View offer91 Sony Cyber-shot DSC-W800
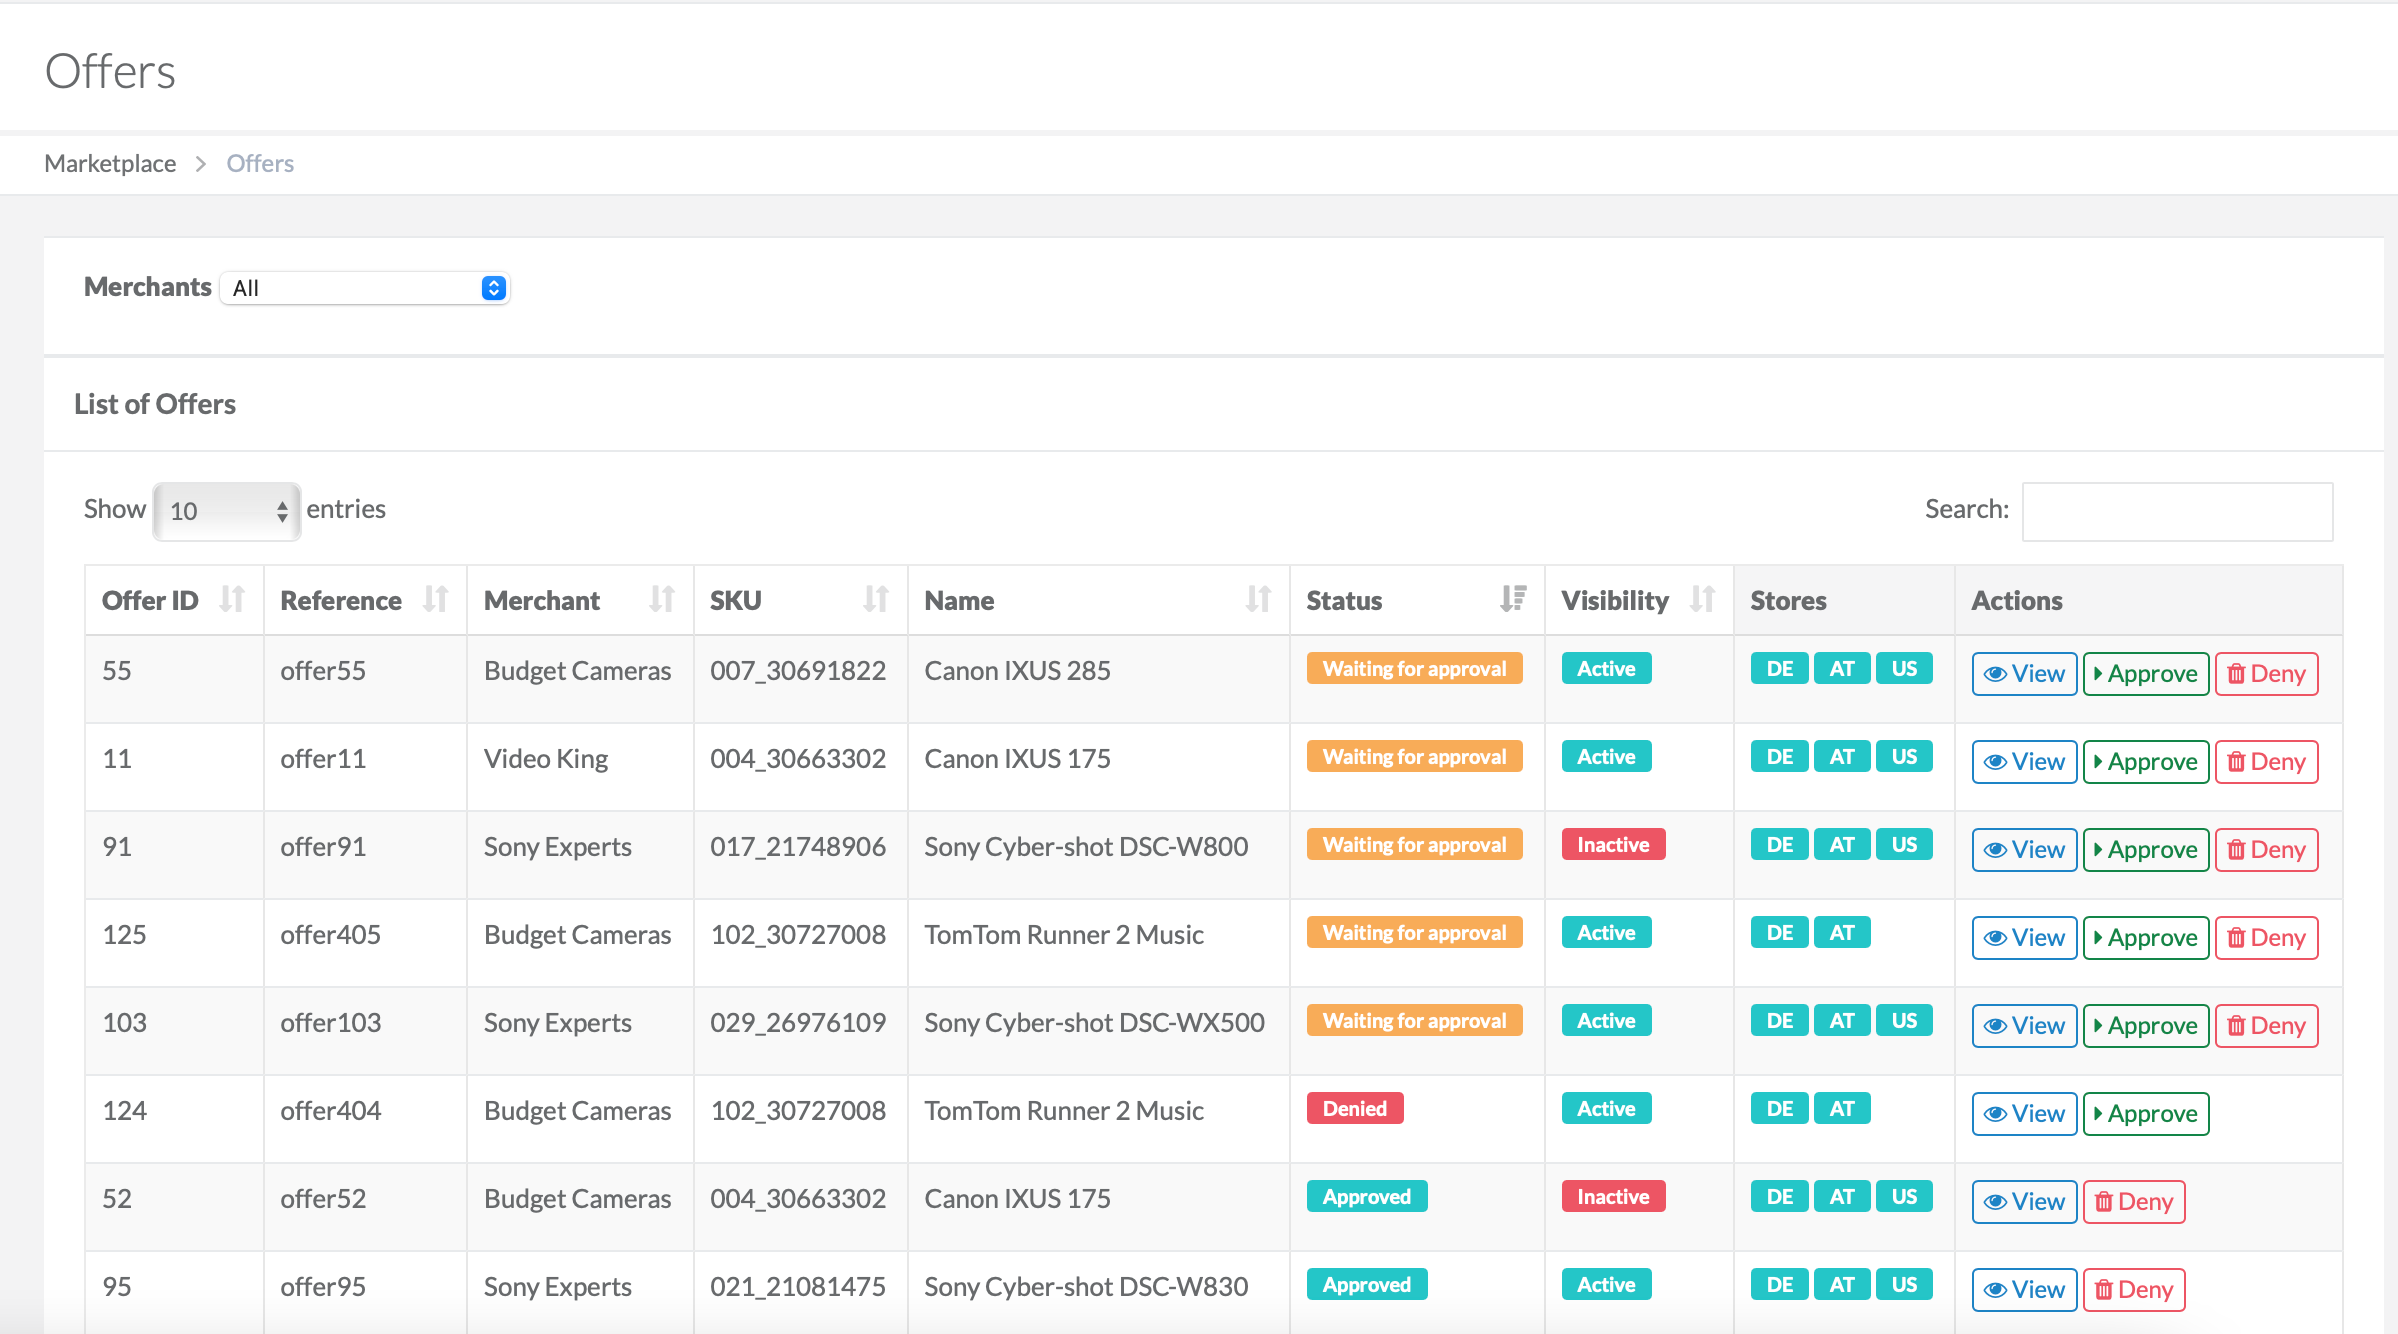The width and height of the screenshot is (2398, 1334). click(x=2024, y=849)
